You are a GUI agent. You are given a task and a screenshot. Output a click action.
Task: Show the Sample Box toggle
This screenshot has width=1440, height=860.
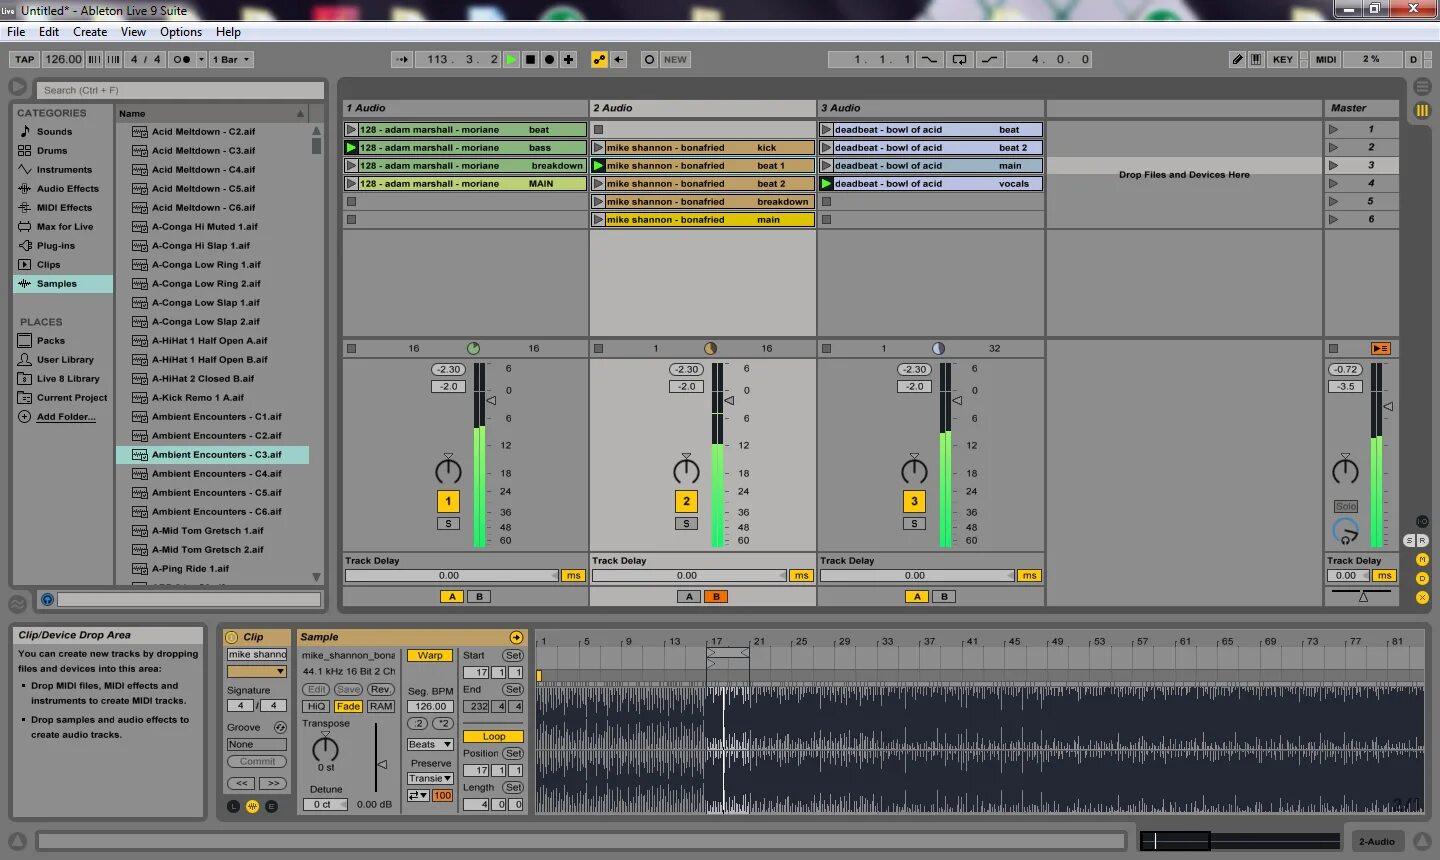coord(252,806)
